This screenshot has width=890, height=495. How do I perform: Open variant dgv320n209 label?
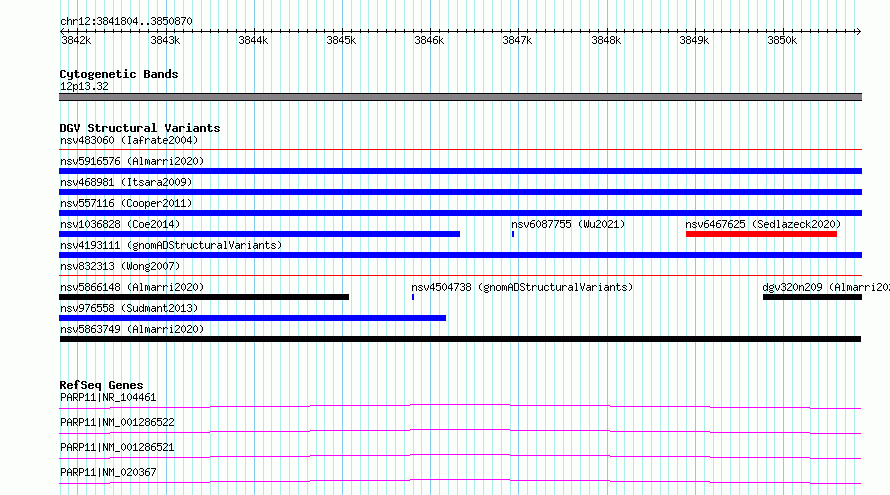coord(826,287)
